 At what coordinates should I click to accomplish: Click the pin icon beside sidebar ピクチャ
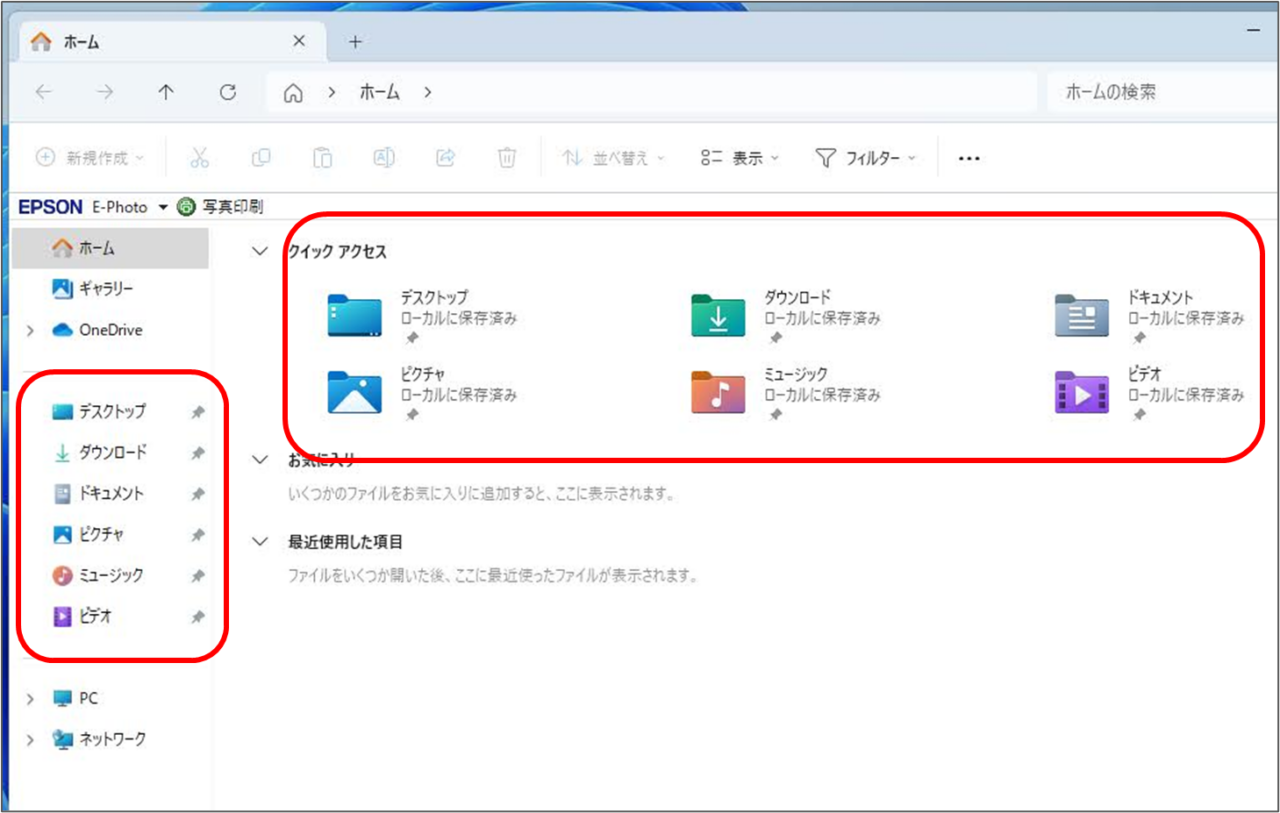click(x=198, y=535)
